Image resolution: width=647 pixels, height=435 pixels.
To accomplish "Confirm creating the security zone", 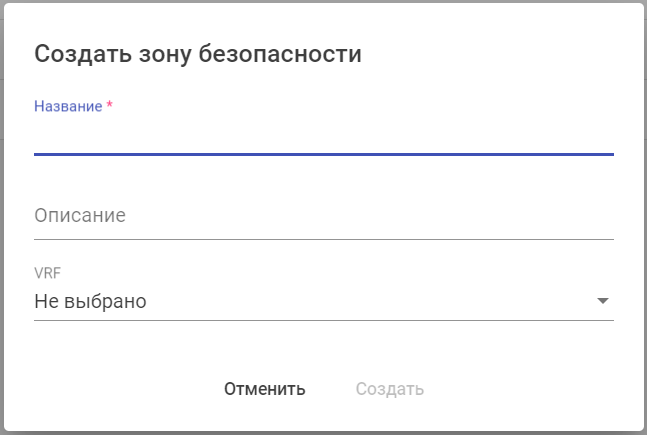I will (389, 389).
